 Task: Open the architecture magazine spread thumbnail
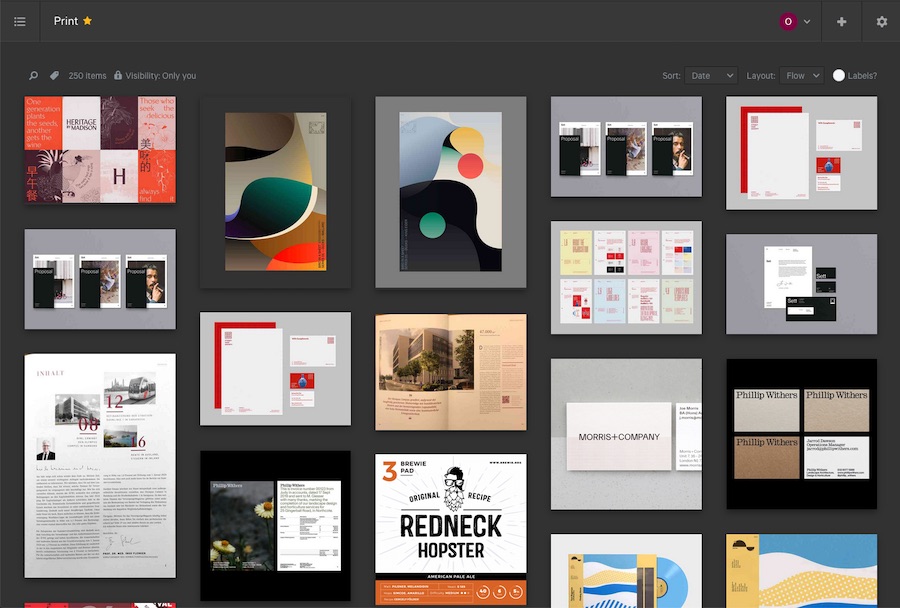pyautogui.click(x=451, y=371)
